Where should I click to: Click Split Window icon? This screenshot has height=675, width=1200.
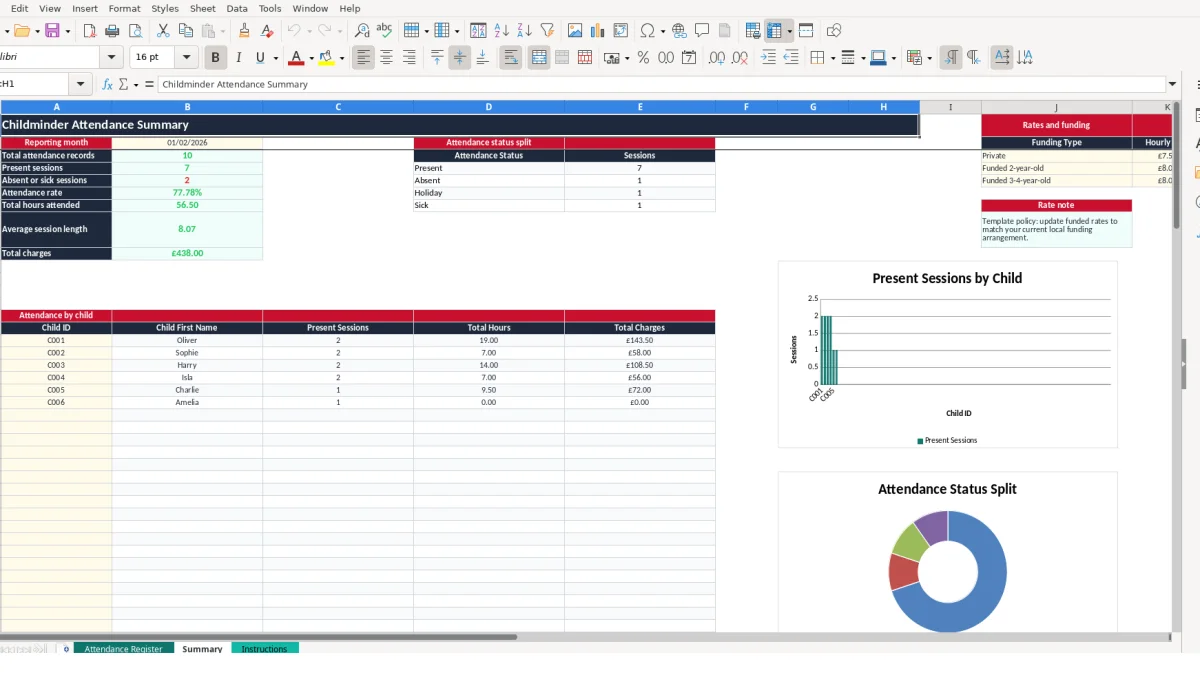tap(806, 31)
